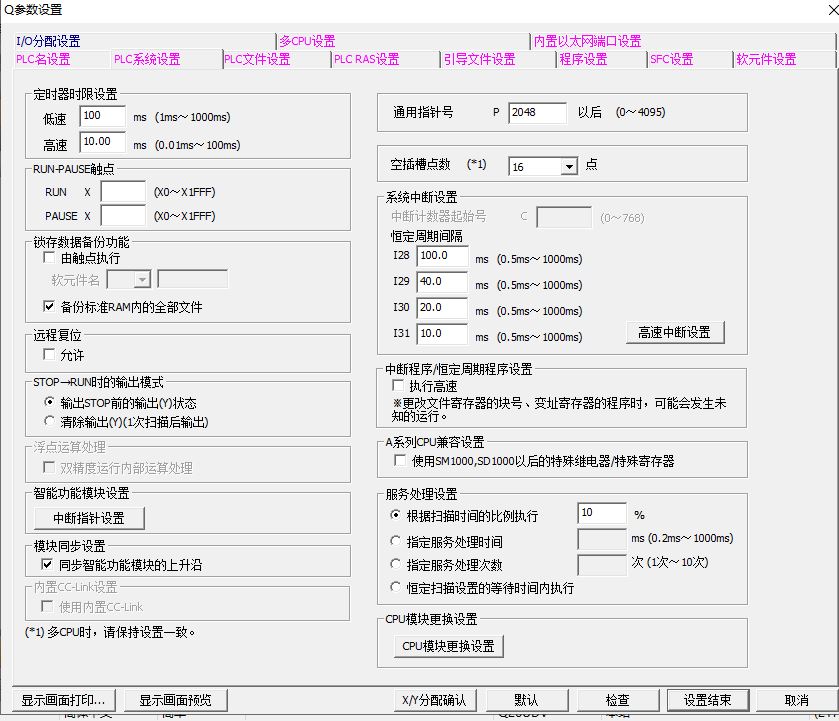
Task: Click the 高速中断设置 button
Action: pyautogui.click(x=675, y=333)
